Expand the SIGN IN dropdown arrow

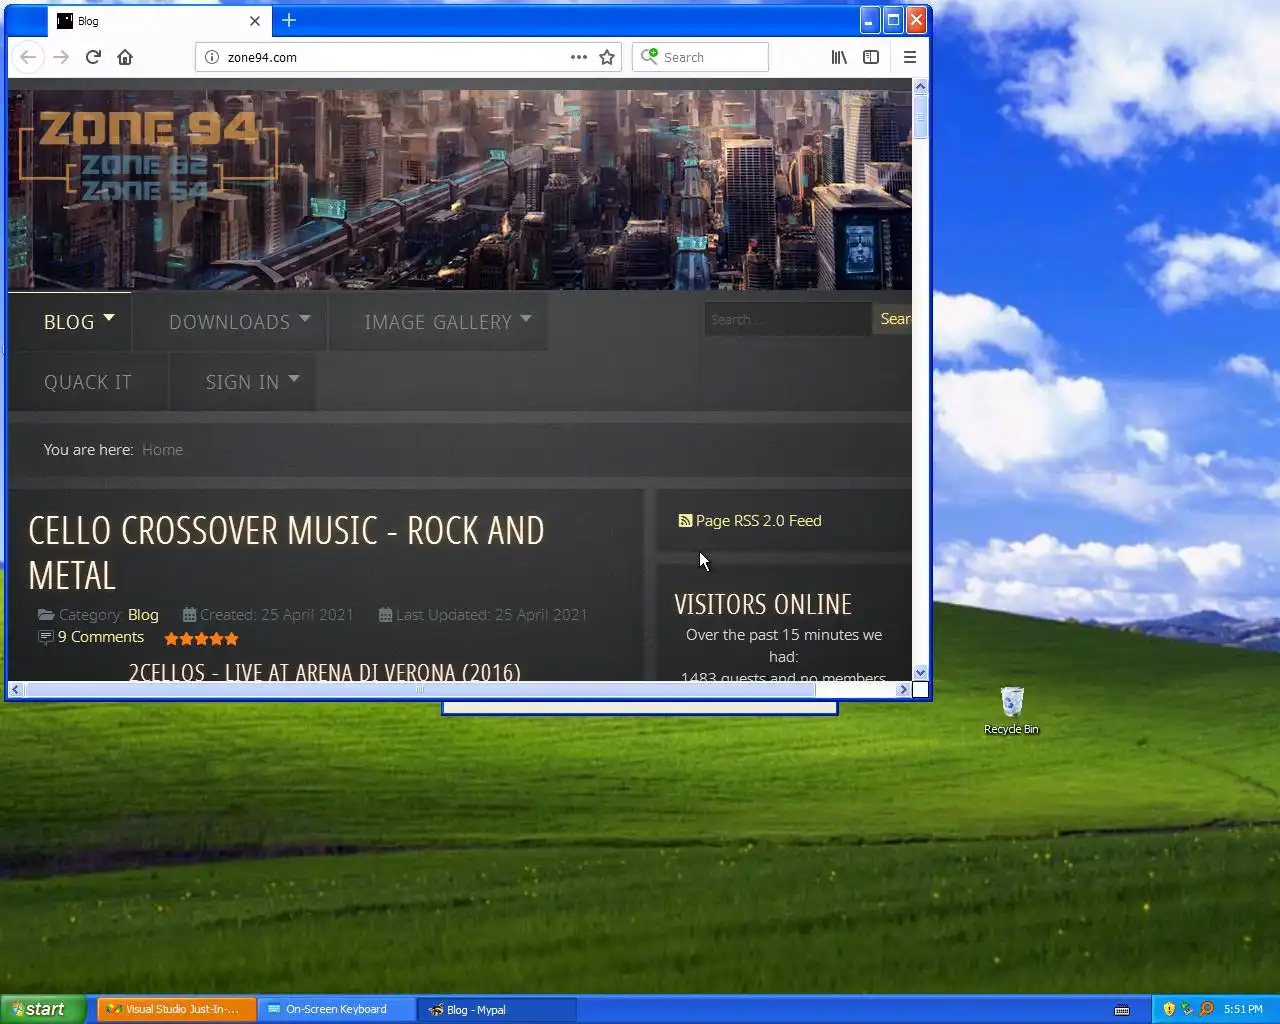click(x=294, y=379)
